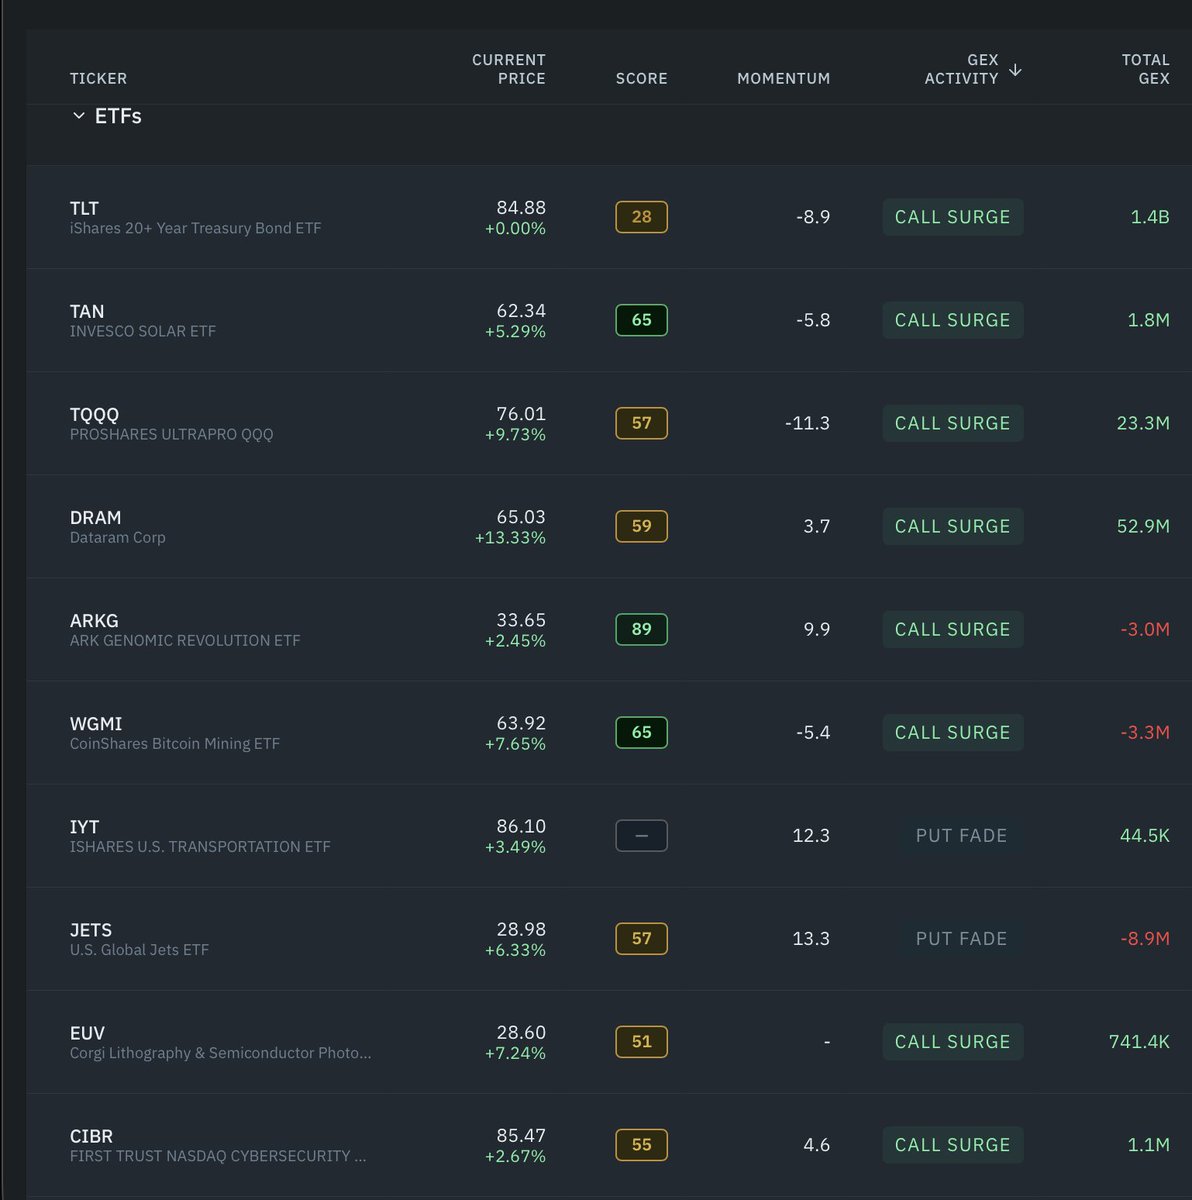The height and width of the screenshot is (1200, 1192).
Task: Click the GEX Activity sort arrow icon
Action: tap(1015, 70)
